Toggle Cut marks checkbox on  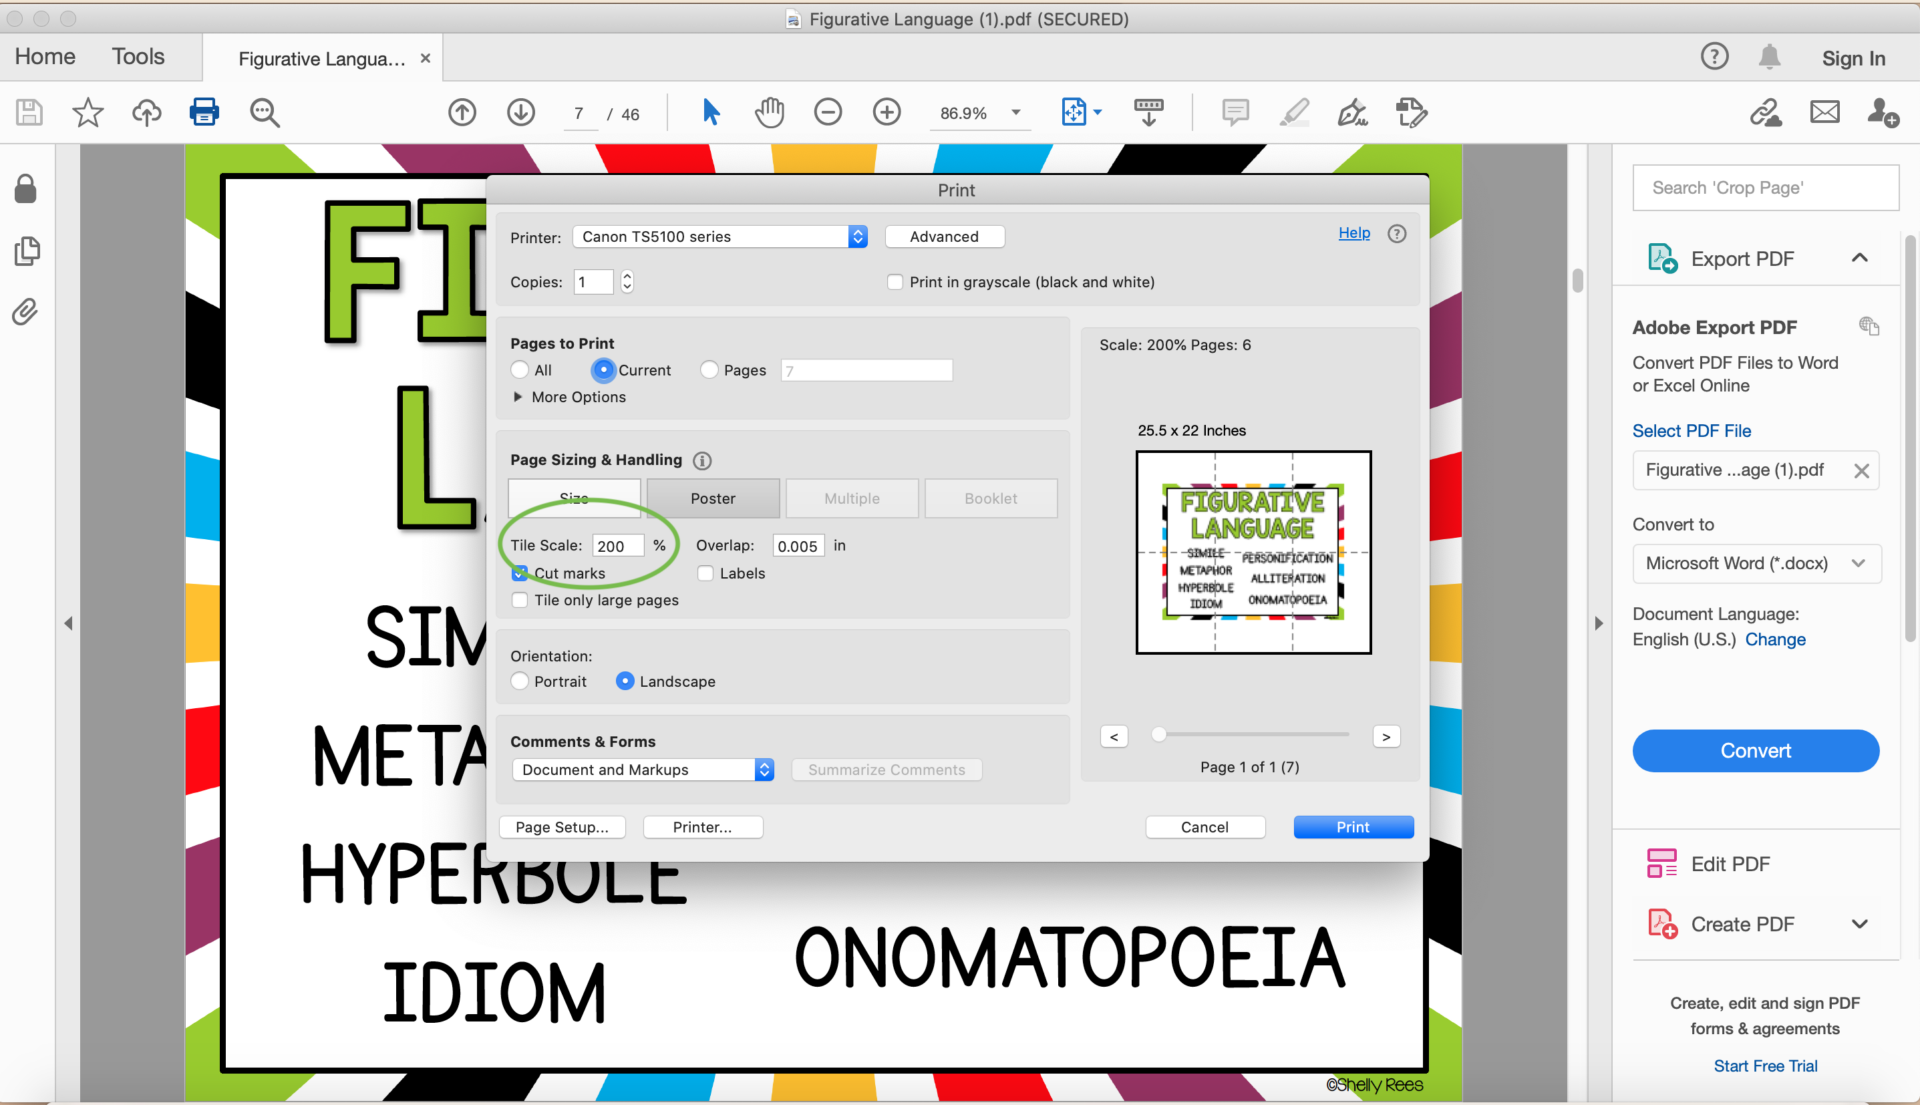click(x=520, y=572)
